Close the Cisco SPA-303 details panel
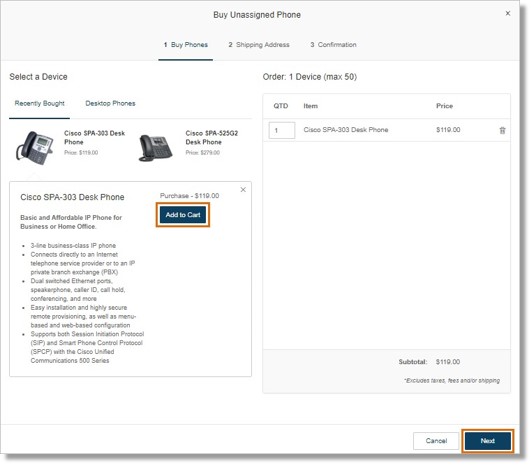The width and height of the screenshot is (531, 465). (243, 190)
